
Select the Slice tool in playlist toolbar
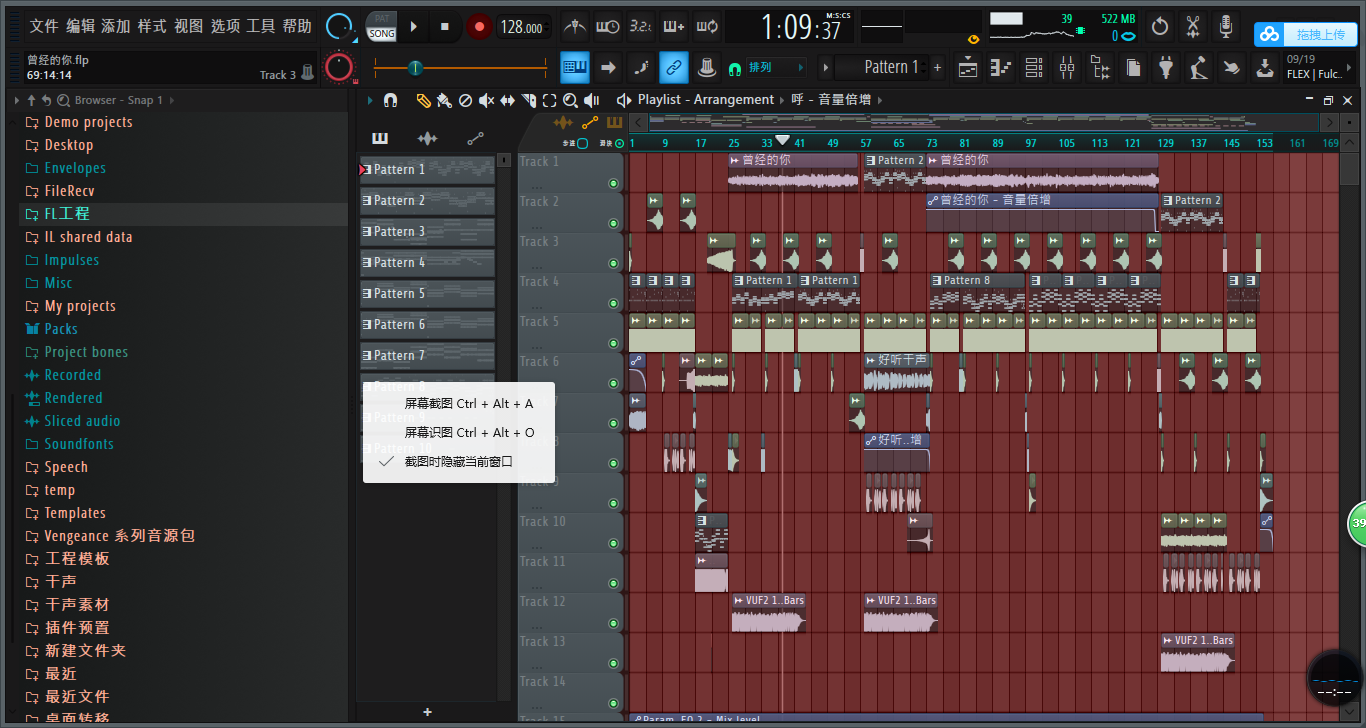tap(528, 100)
